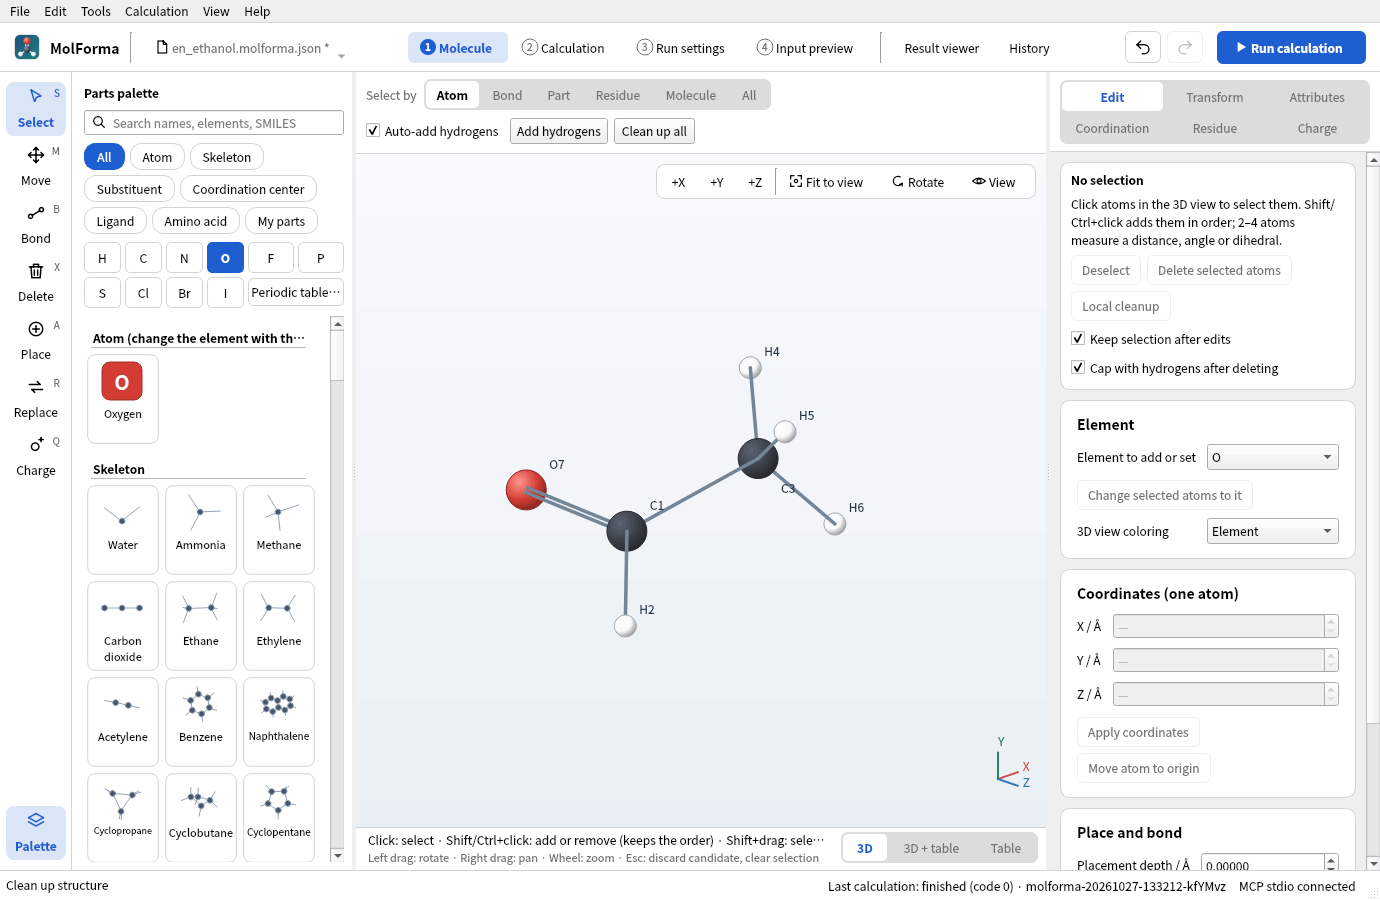Click the undo arrow button
Viewport: 1380px width, 900px height.
click(x=1143, y=47)
